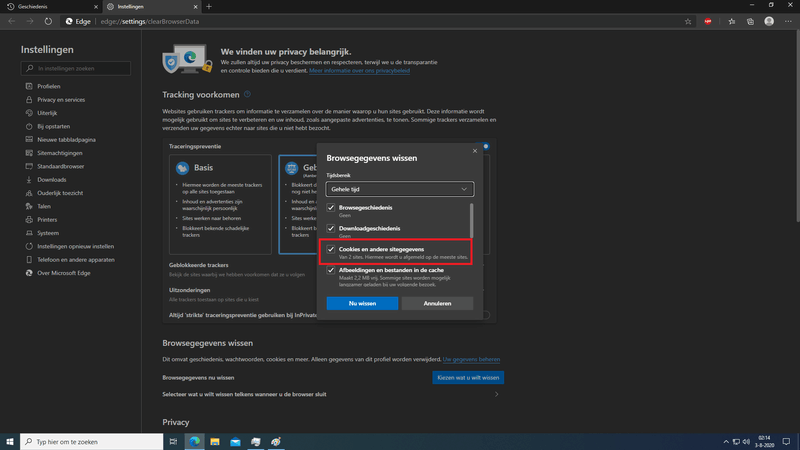Click the Systeem sidebar icon
Screen dimensions: 800x450
(29, 233)
